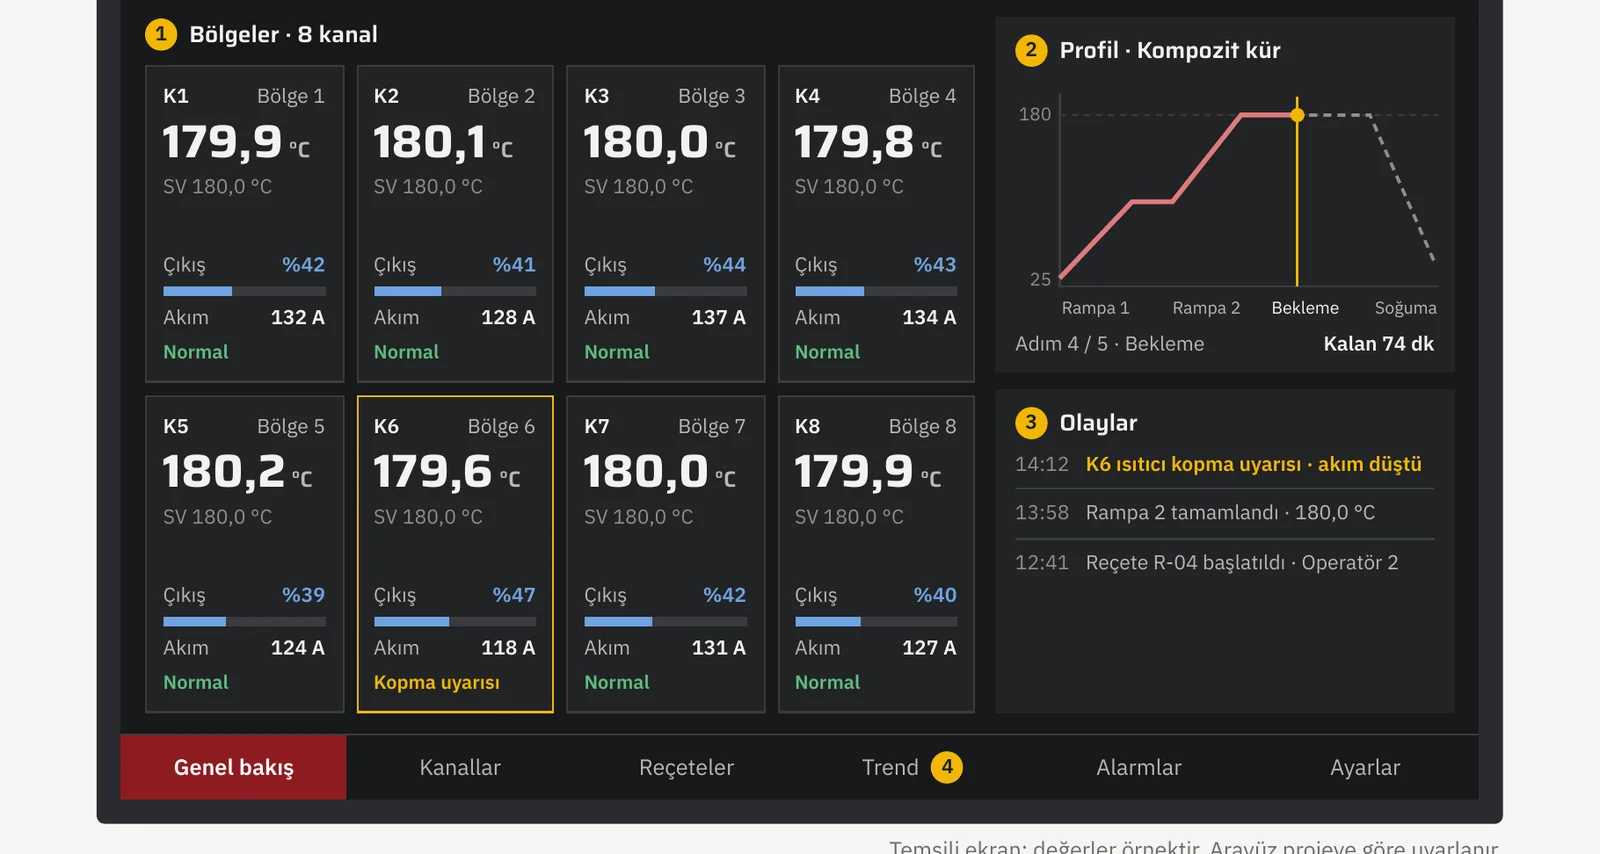Click the K3 output bar showing %44

pos(665,291)
